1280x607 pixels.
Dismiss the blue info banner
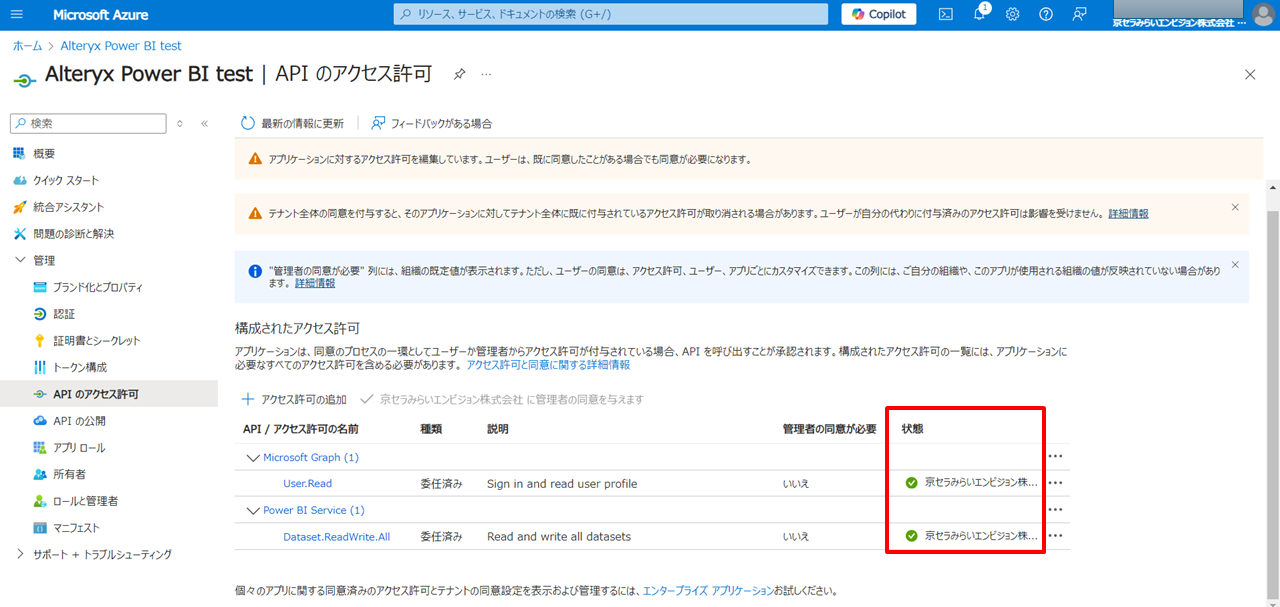pos(1235,265)
